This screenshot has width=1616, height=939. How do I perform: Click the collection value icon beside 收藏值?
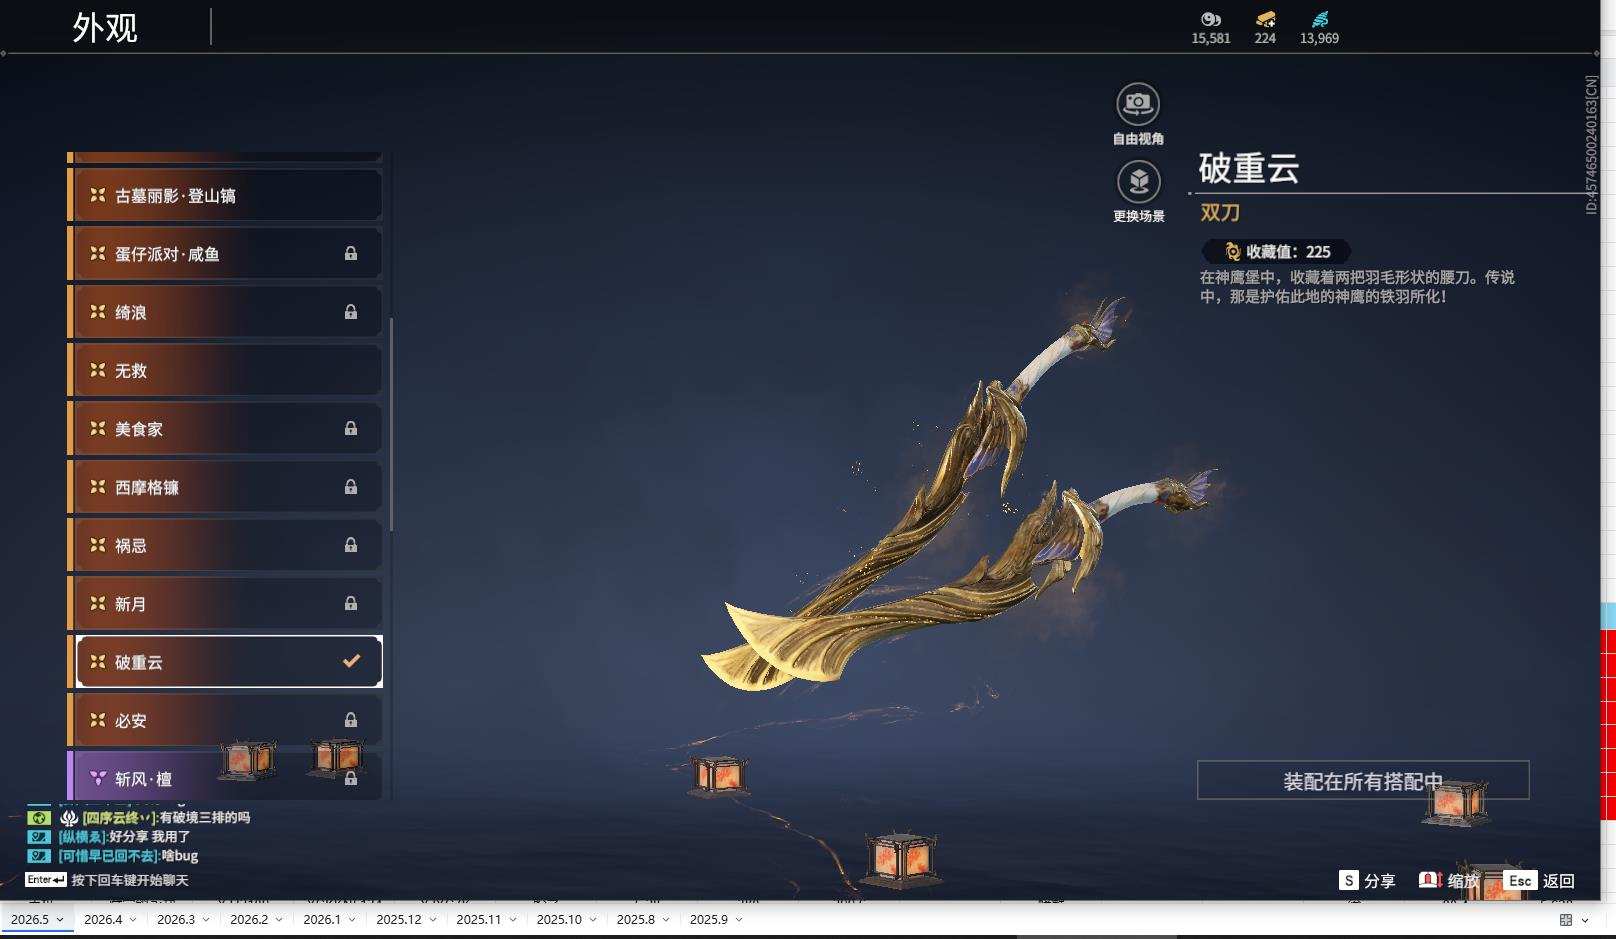coord(1232,252)
